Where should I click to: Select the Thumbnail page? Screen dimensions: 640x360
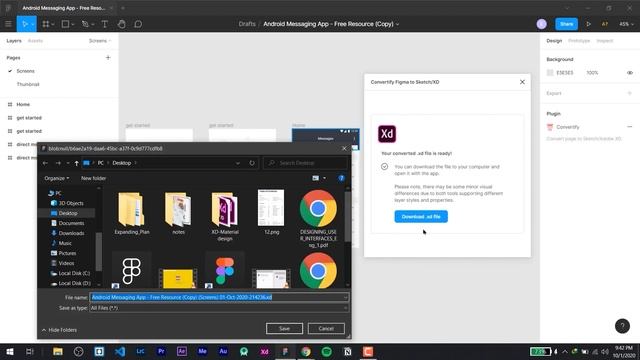click(28, 84)
